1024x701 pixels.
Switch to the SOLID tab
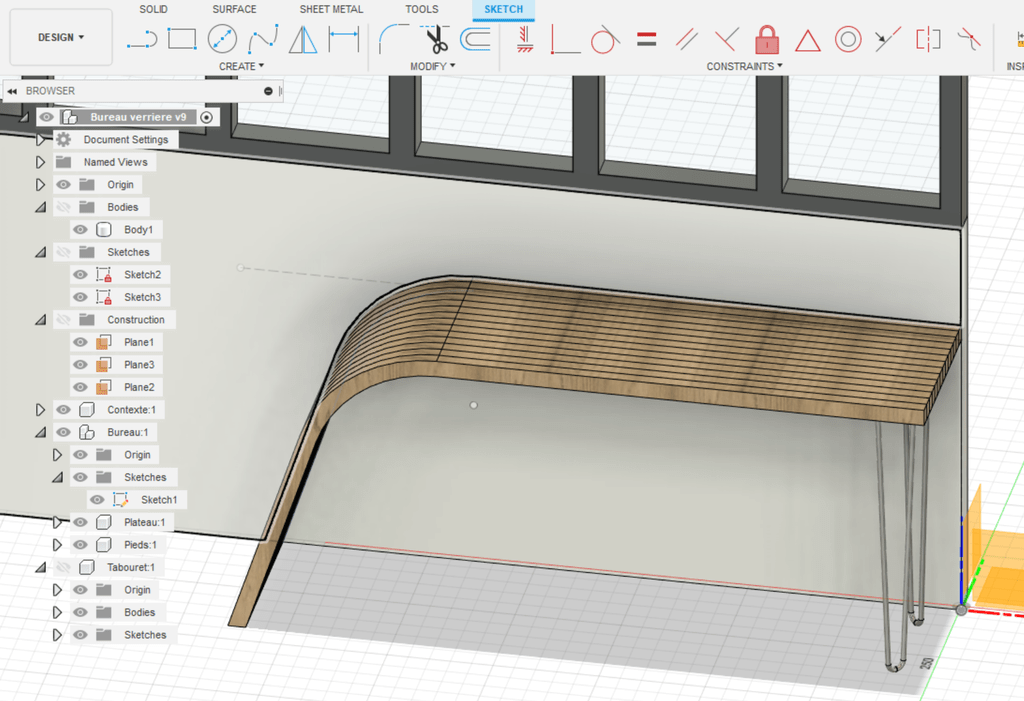(153, 9)
